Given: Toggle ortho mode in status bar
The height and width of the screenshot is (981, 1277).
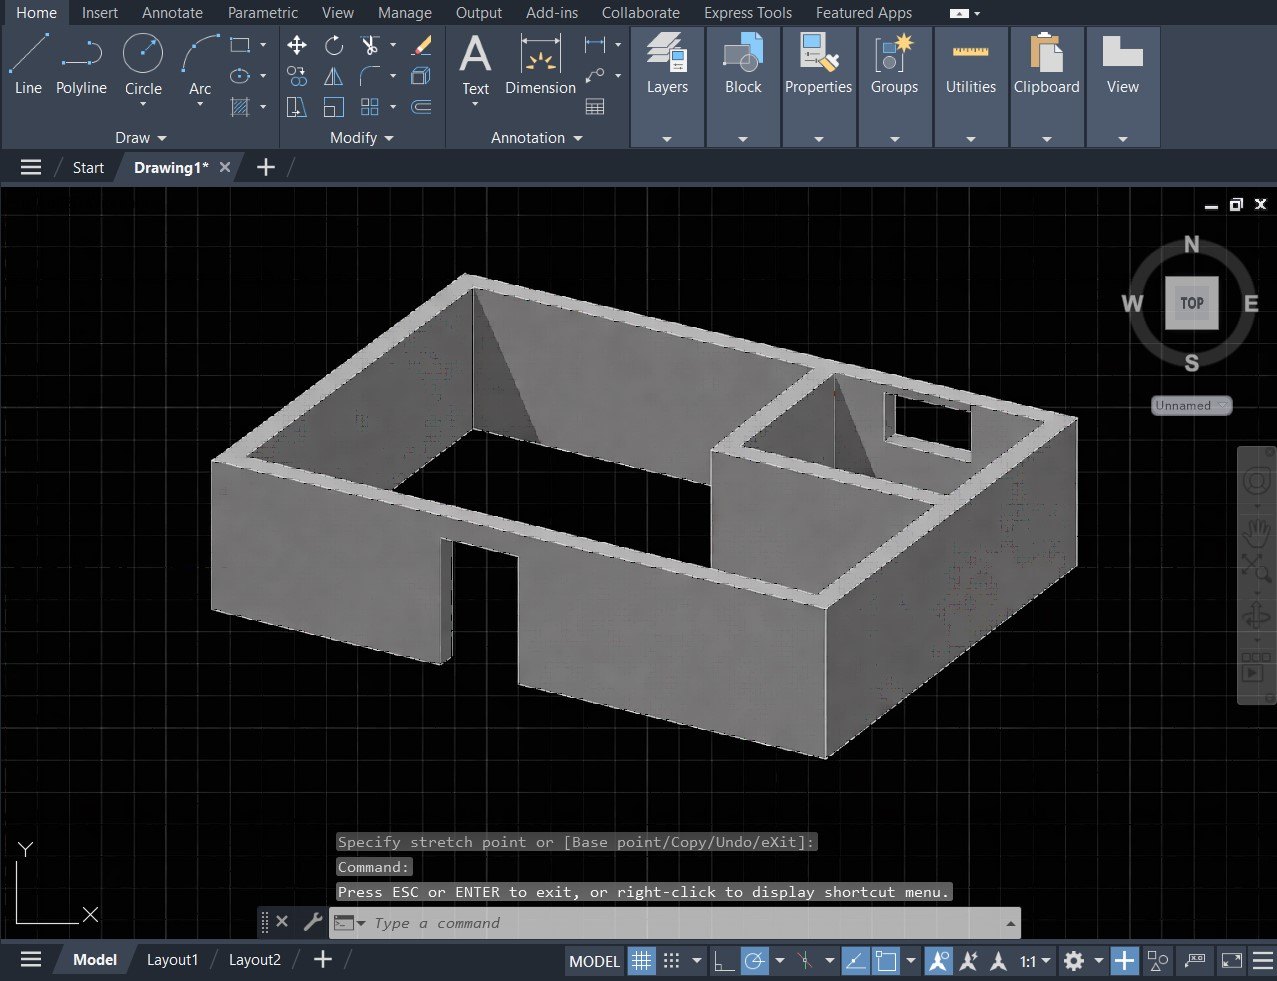Looking at the screenshot, I should coord(724,961).
